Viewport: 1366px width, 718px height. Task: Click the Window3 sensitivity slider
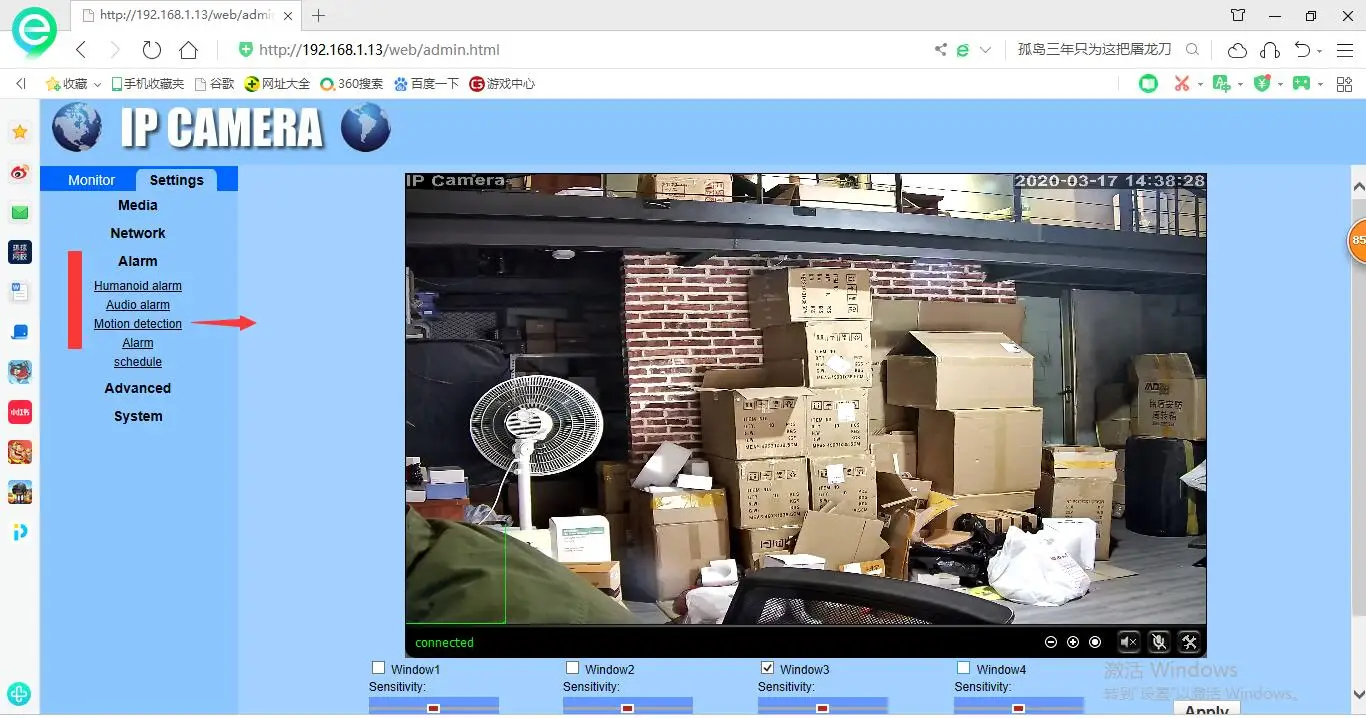(x=822, y=707)
